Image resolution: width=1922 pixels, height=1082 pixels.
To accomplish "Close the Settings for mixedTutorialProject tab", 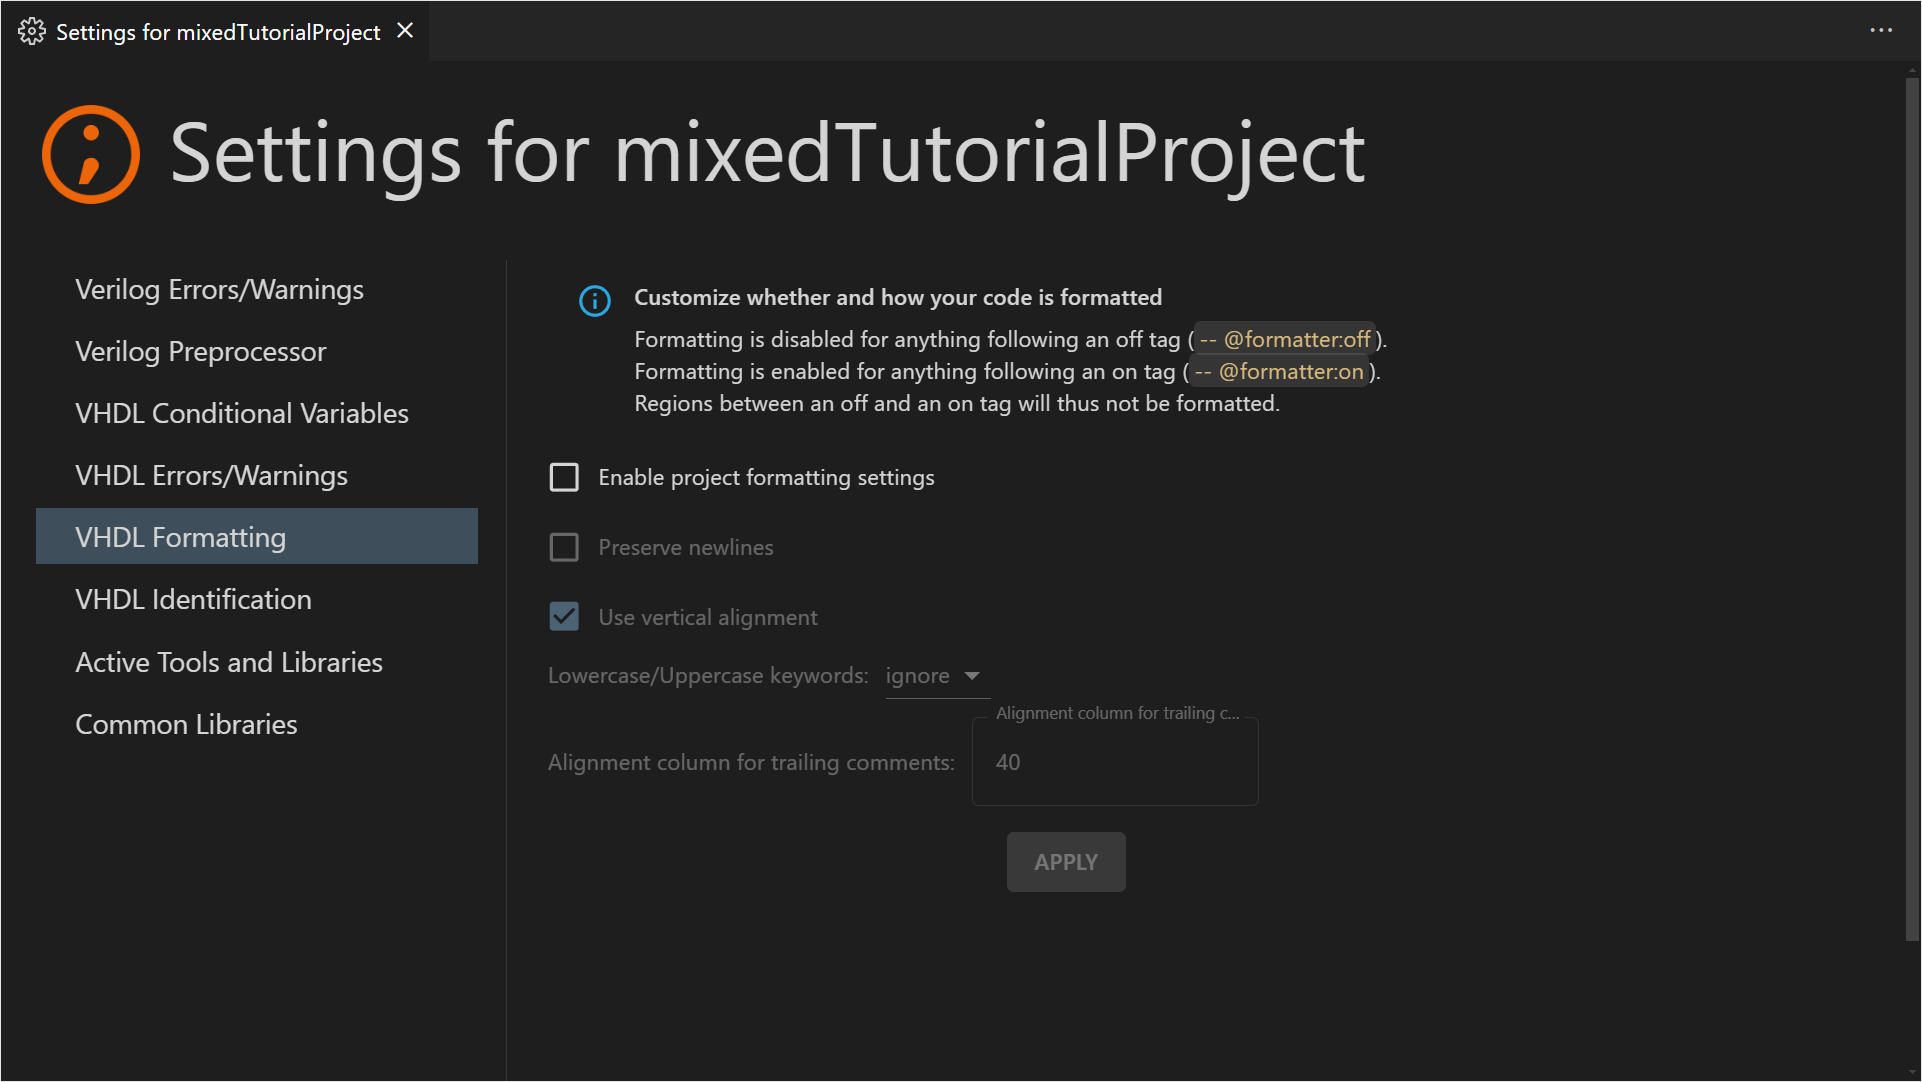I will (405, 31).
